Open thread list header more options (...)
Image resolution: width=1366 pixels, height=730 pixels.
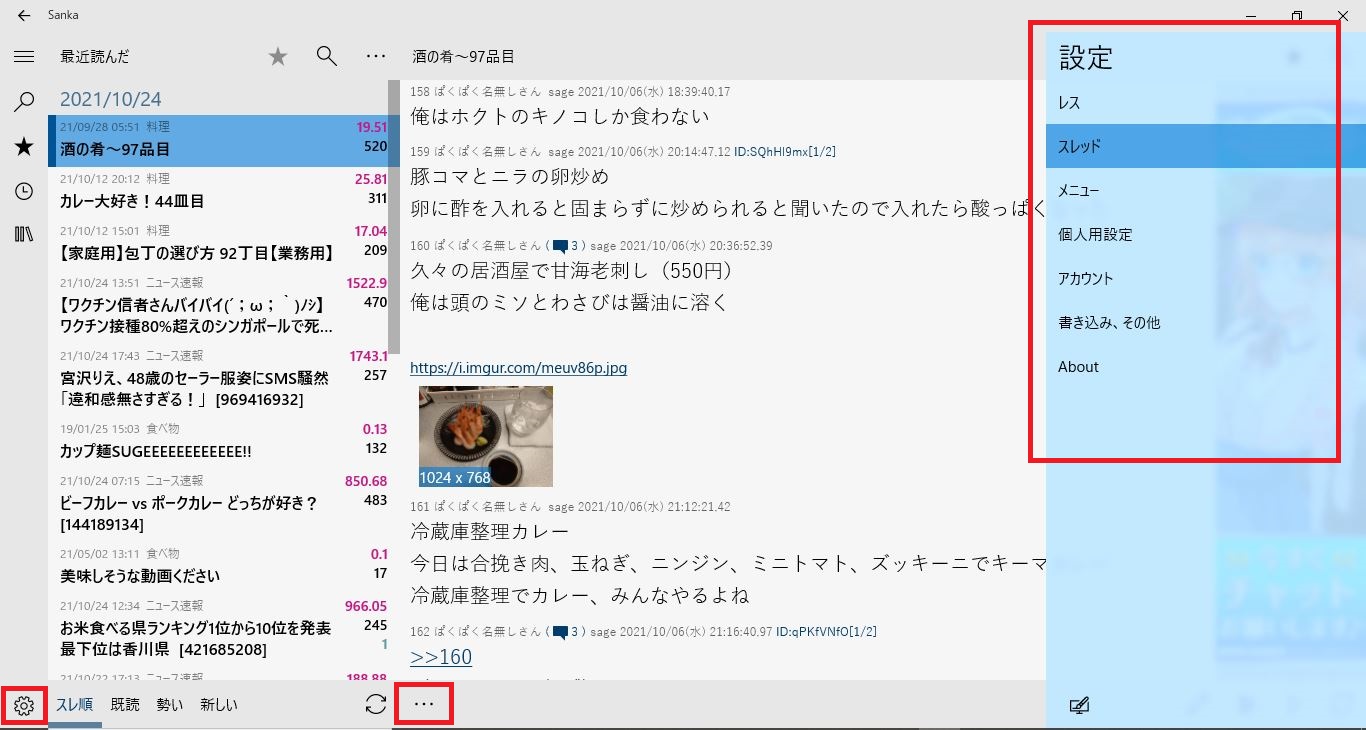pyautogui.click(x=376, y=57)
